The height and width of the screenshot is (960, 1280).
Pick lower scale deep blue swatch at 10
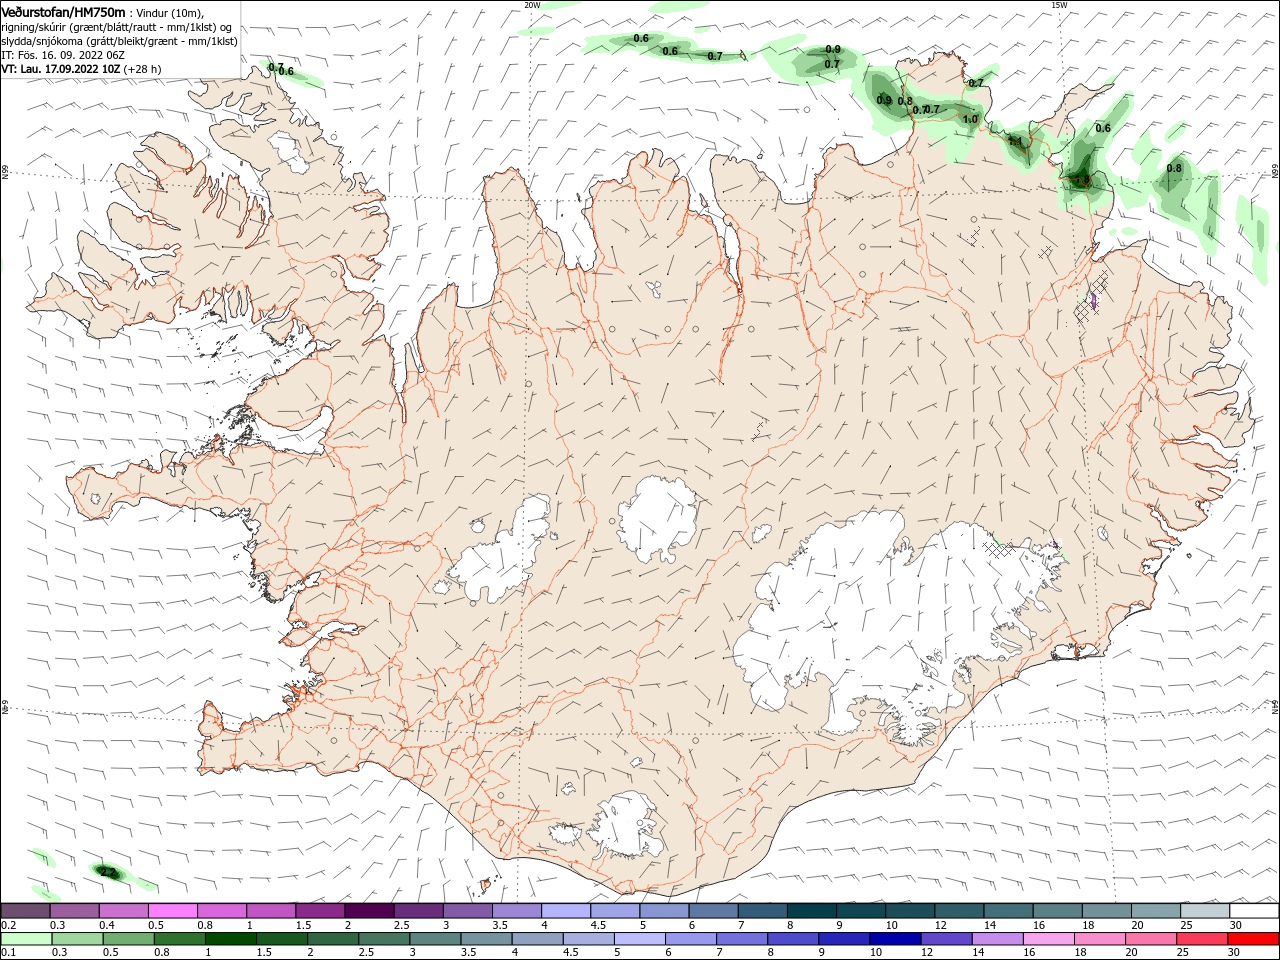point(894,939)
